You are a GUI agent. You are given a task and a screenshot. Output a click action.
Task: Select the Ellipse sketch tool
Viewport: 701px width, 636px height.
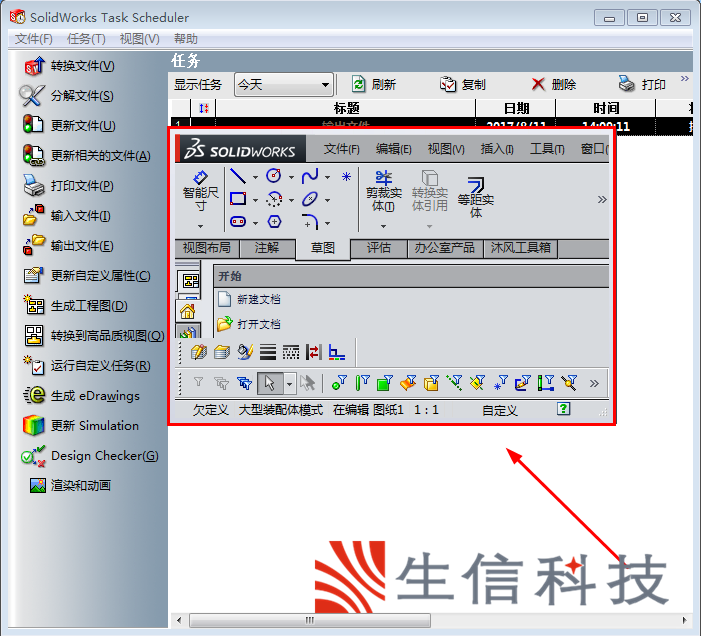click(310, 199)
